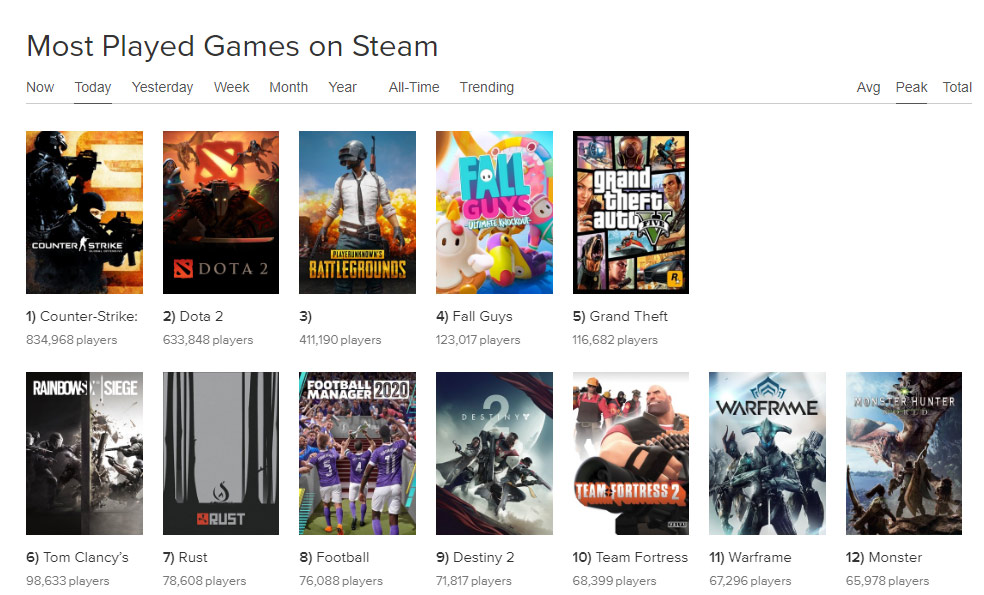Click '78,608 players' text
Screen dimensions: 984x595
click(205, 581)
